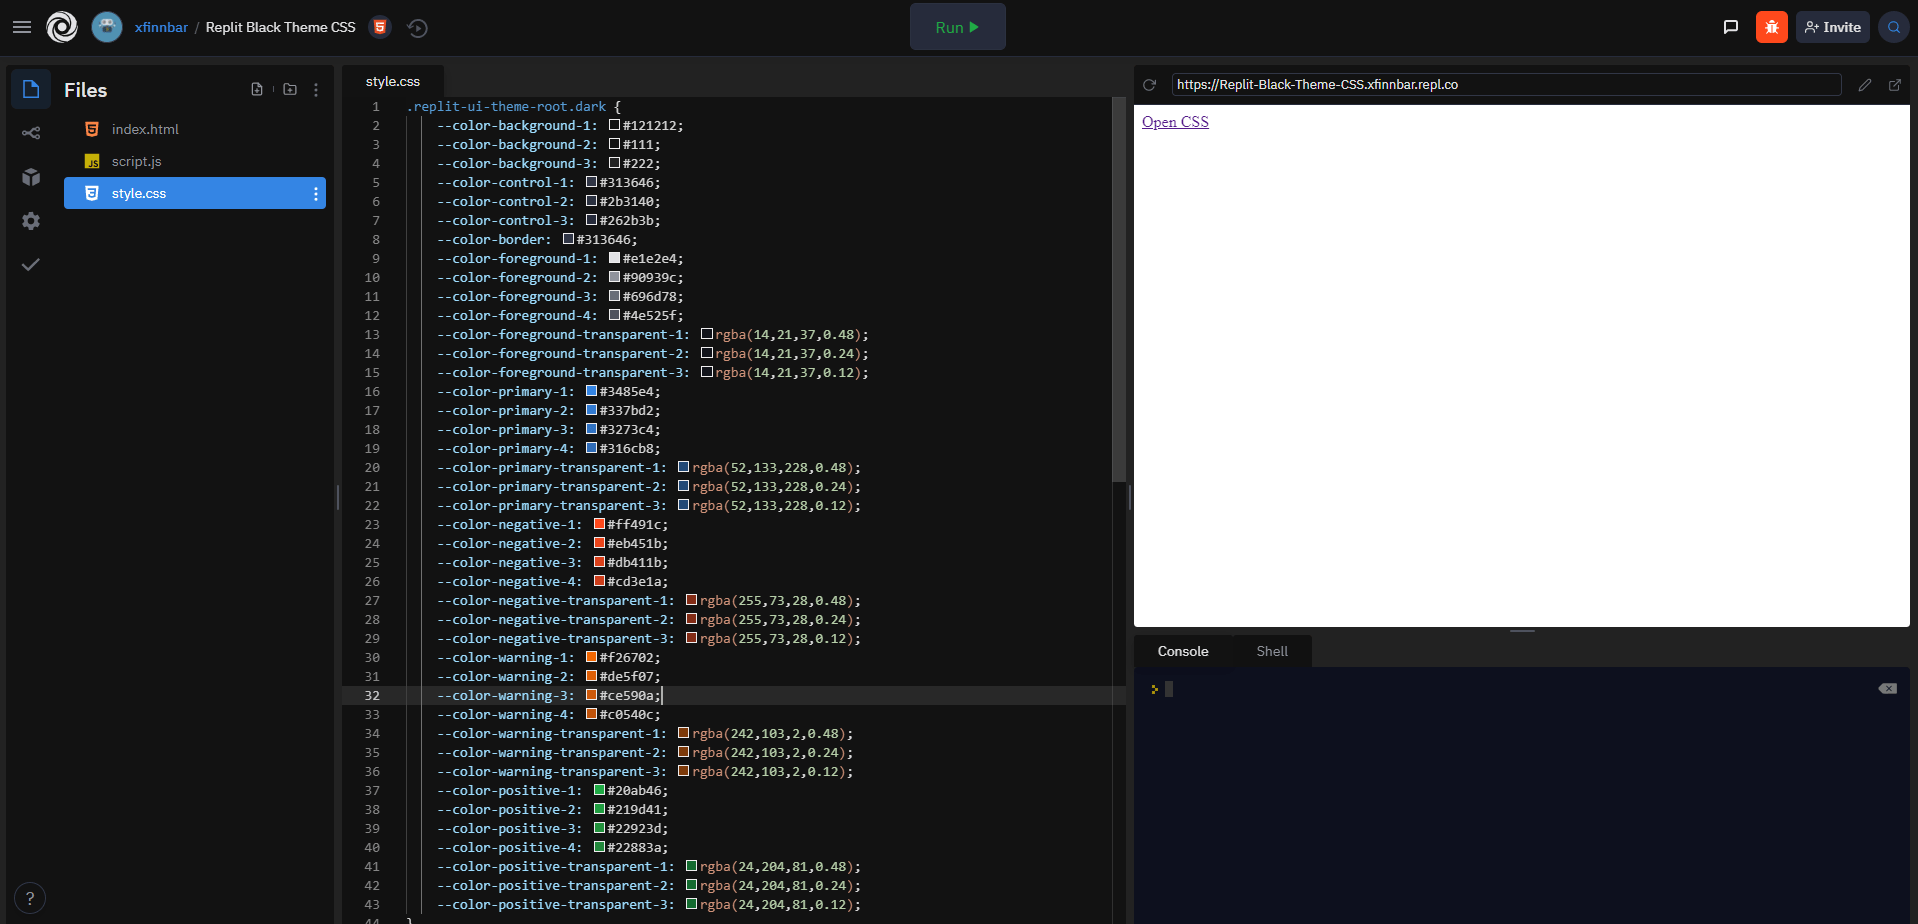This screenshot has width=1918, height=924.
Task: Add a new folder icon
Action: coord(290,89)
